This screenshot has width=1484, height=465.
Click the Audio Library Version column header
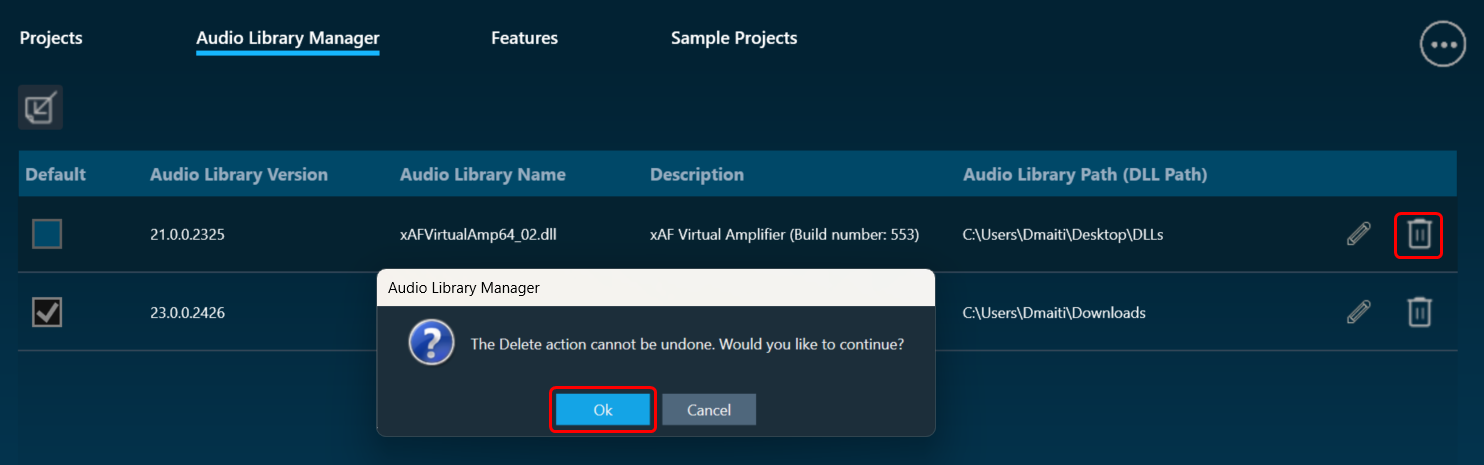click(239, 174)
